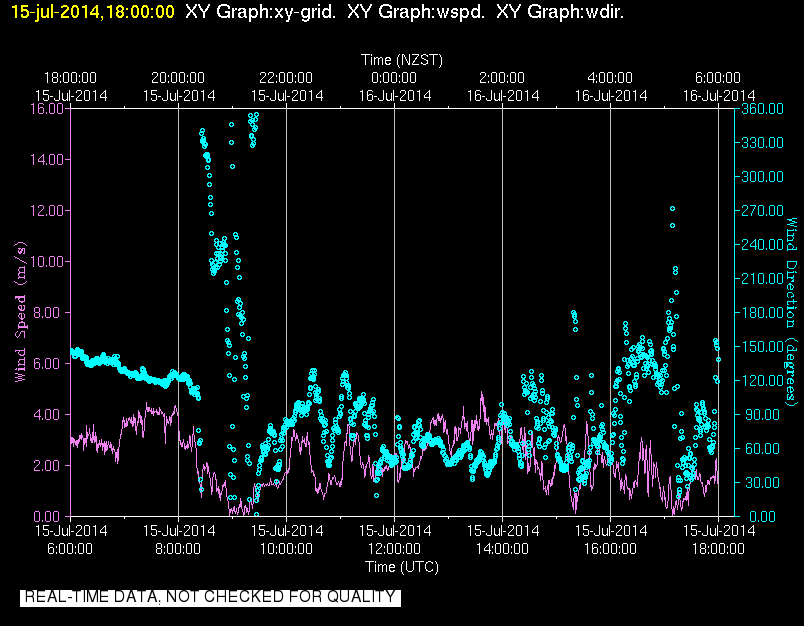Click the NZST axis tick label "6:00:00"

coord(718,78)
